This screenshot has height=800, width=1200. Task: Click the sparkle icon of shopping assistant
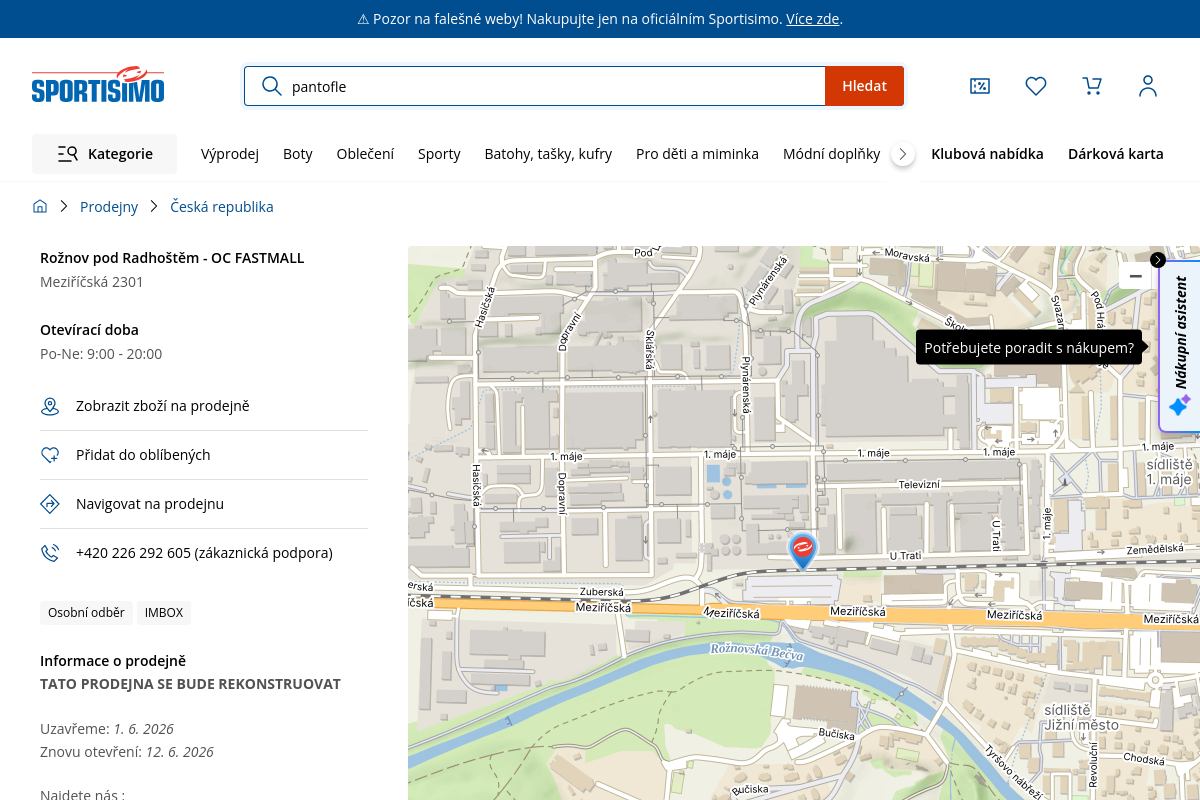click(x=1180, y=405)
